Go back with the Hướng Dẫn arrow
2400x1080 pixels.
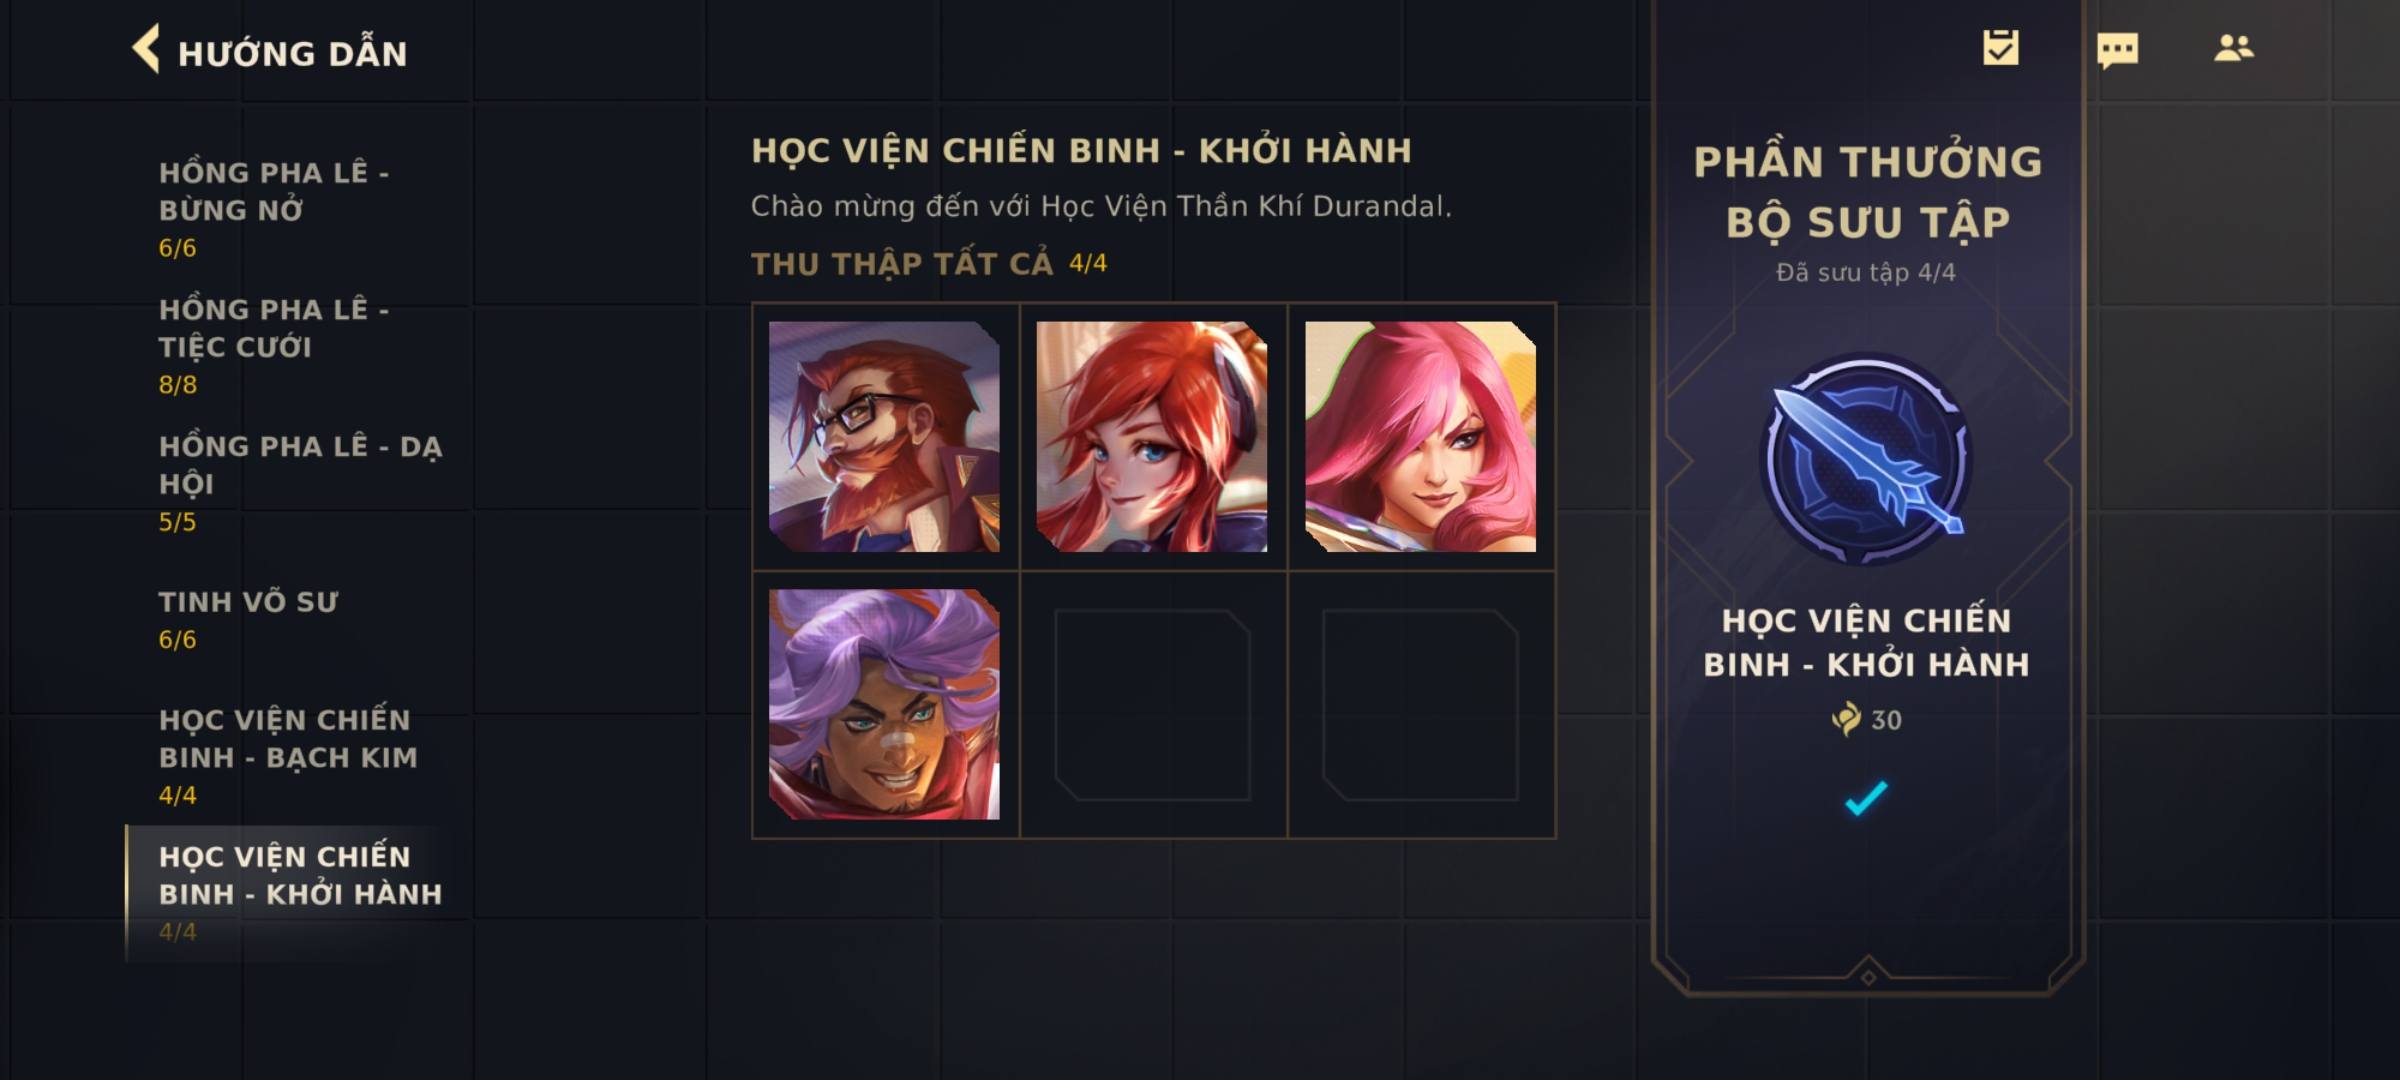pyautogui.click(x=146, y=49)
